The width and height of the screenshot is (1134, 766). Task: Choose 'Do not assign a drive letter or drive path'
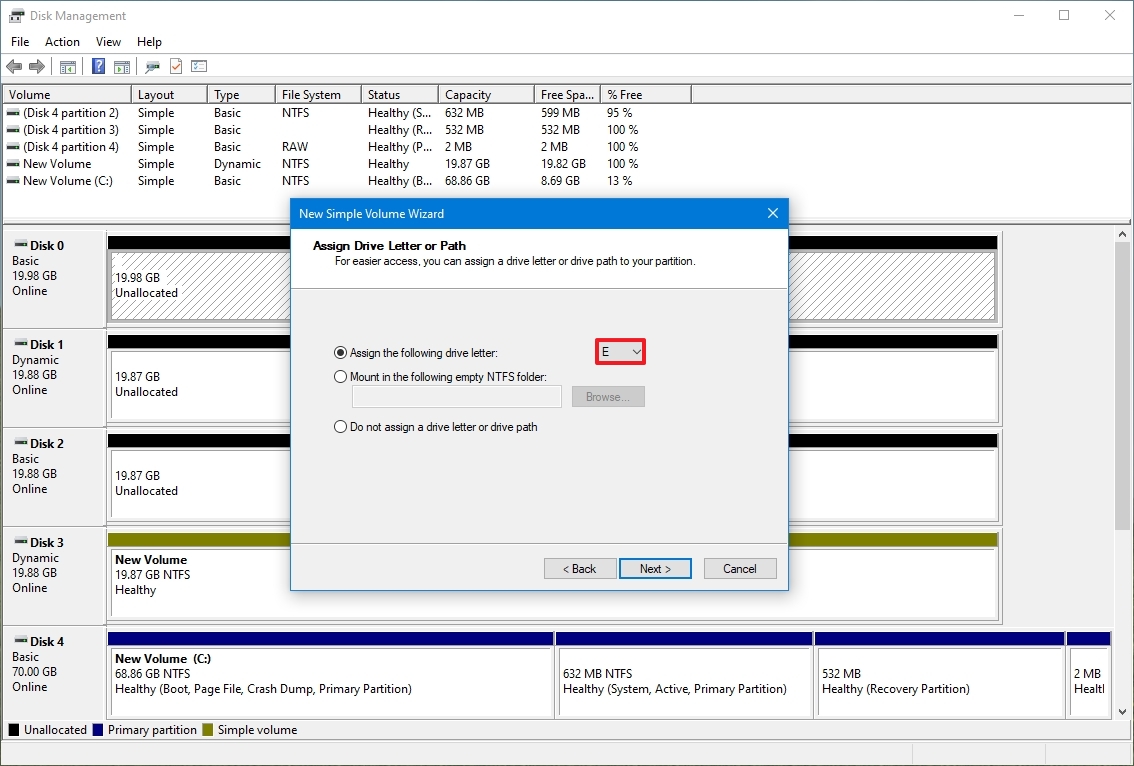point(340,427)
